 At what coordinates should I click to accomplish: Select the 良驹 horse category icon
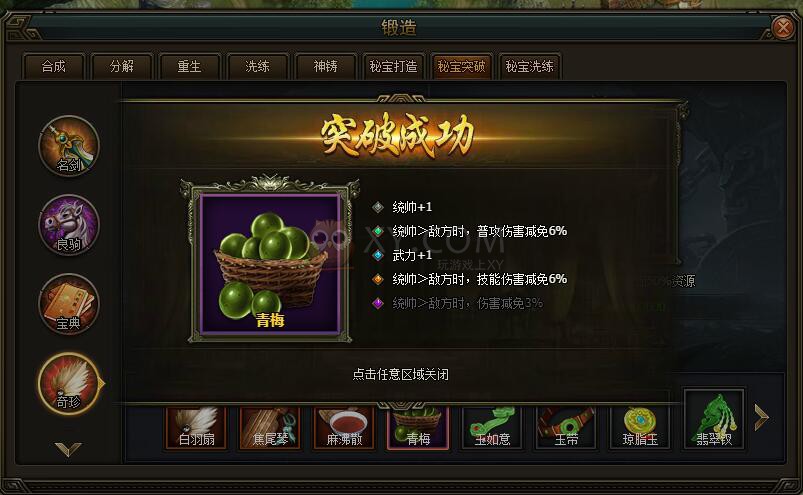(x=69, y=225)
